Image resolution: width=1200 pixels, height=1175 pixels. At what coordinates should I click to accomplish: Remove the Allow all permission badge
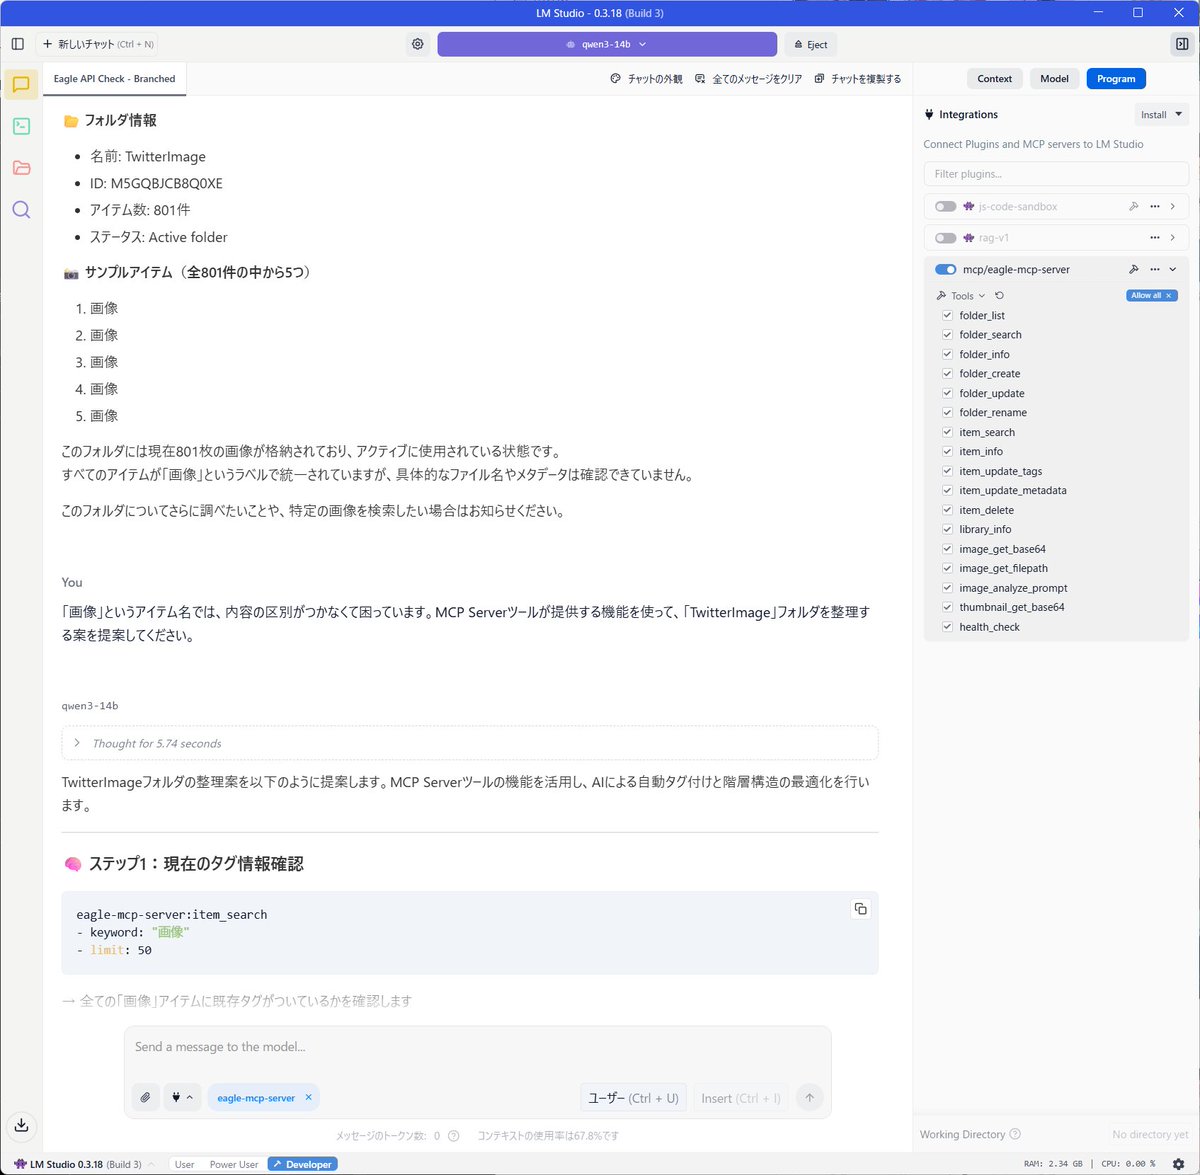(x=1168, y=296)
